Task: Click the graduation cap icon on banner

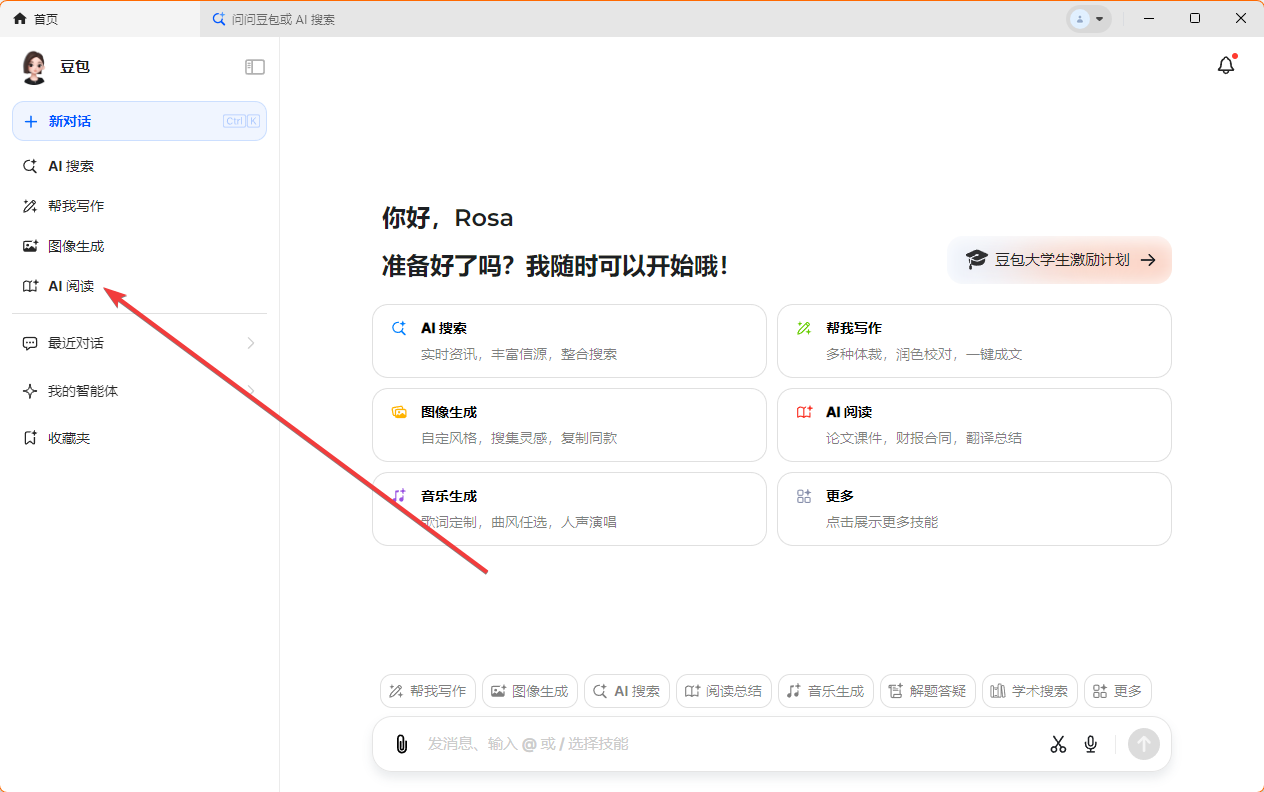Action: click(x=976, y=260)
